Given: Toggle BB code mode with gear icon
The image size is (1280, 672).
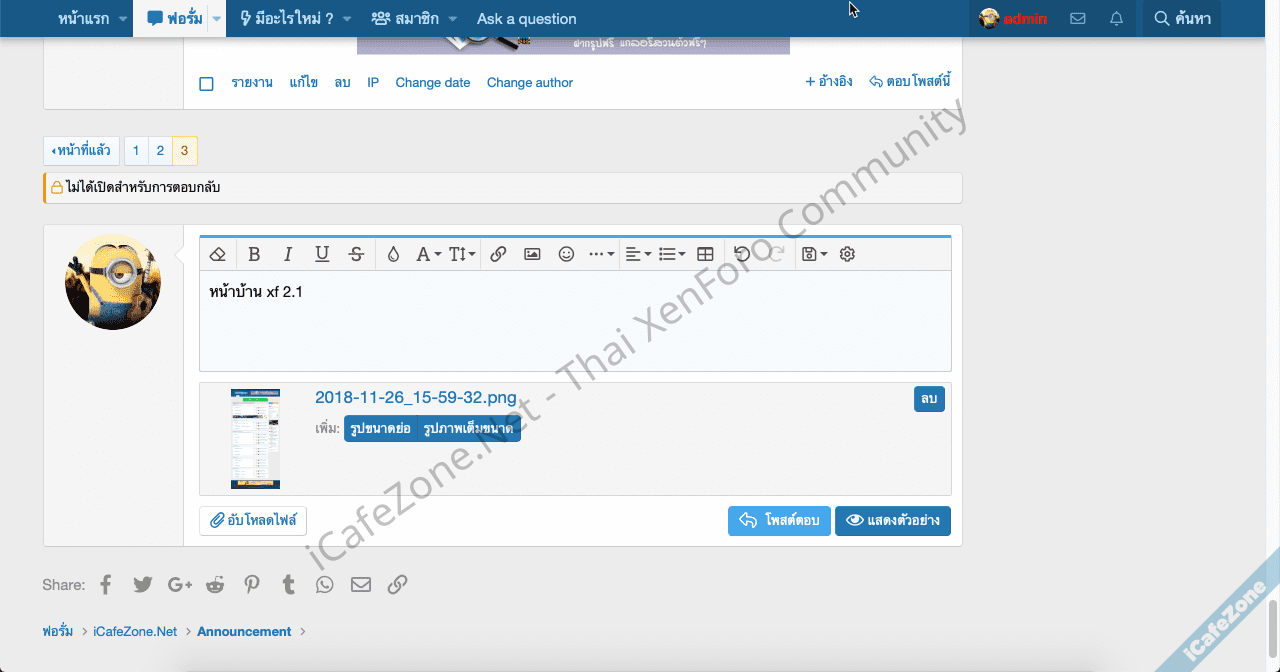Looking at the screenshot, I should [x=847, y=254].
